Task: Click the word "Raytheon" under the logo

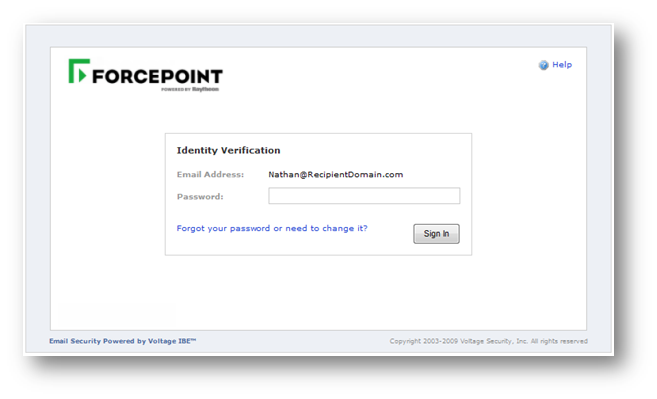Action: tap(205, 89)
